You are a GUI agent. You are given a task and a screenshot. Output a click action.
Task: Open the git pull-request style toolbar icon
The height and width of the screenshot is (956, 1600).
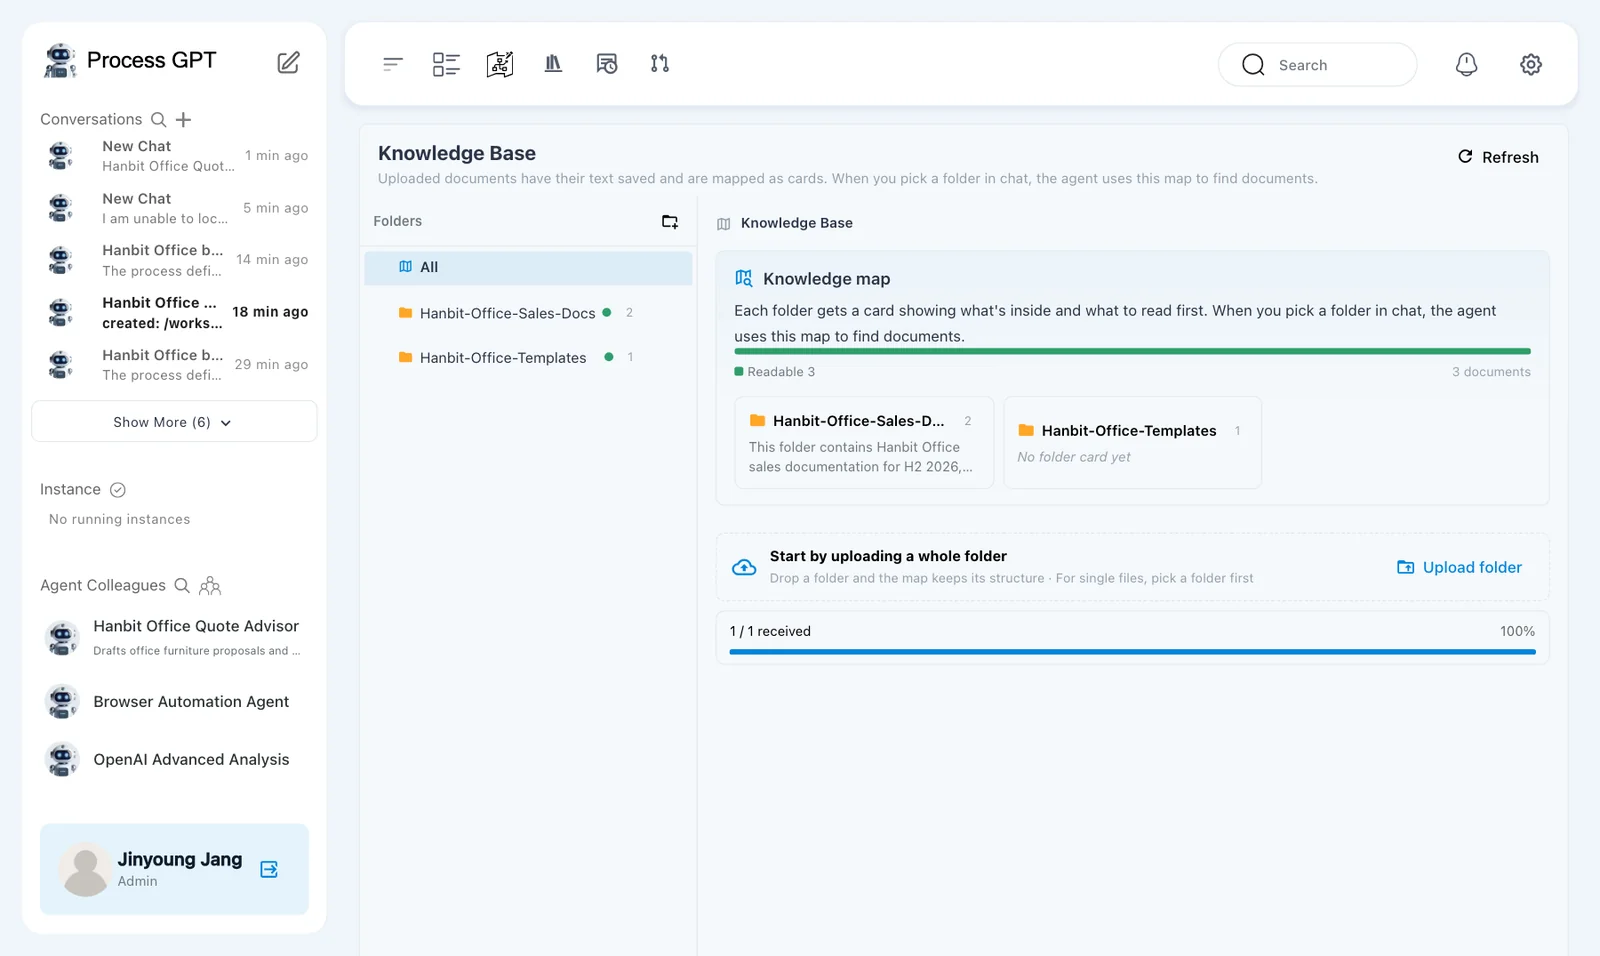[660, 64]
